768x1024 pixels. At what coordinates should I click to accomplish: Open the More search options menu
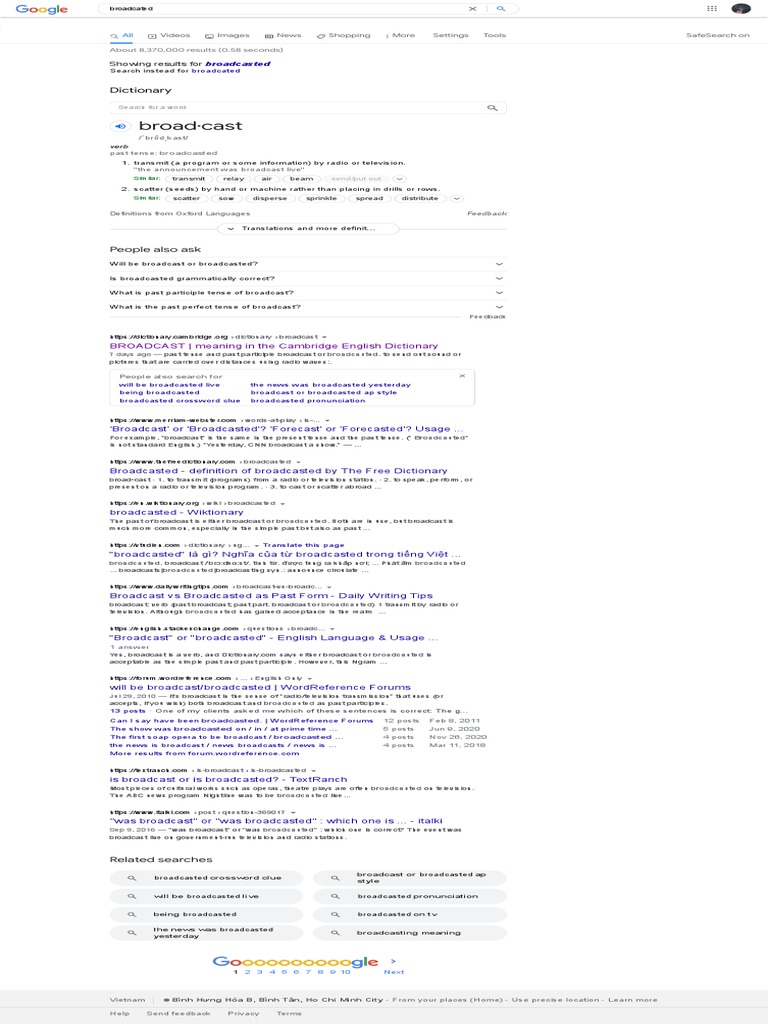point(400,35)
